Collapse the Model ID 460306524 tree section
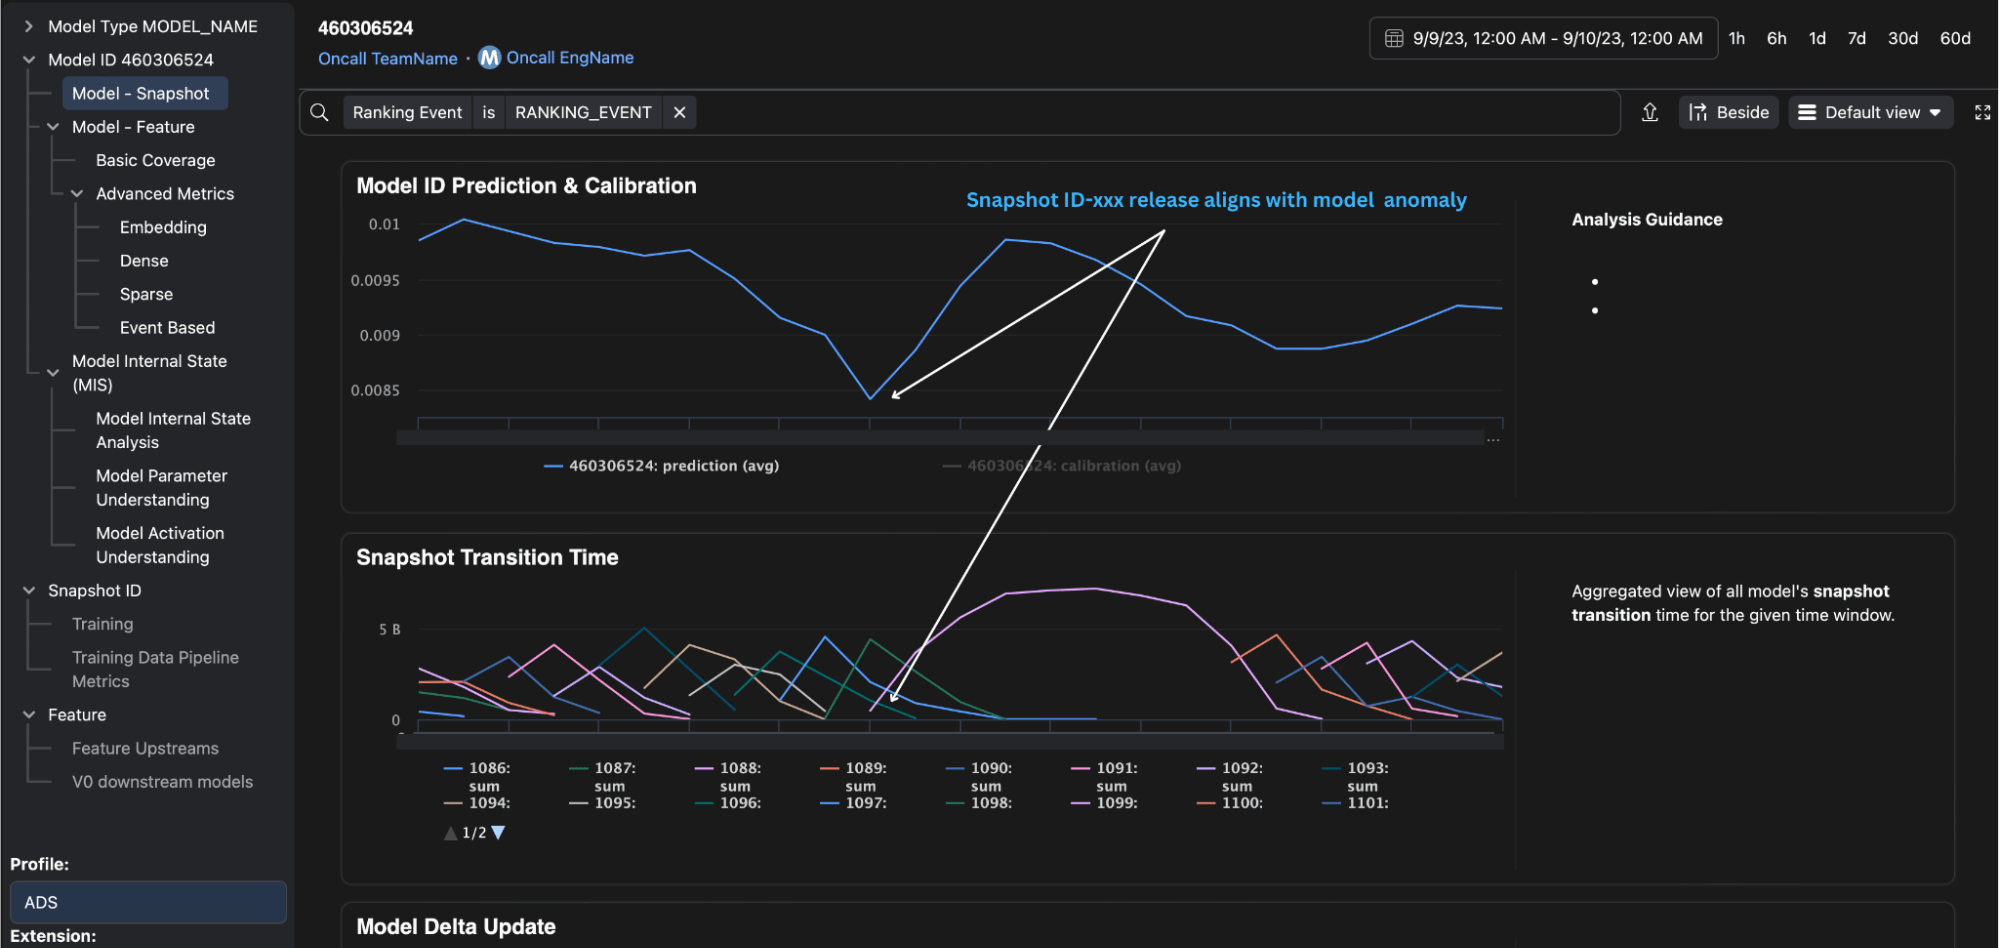 28,59
